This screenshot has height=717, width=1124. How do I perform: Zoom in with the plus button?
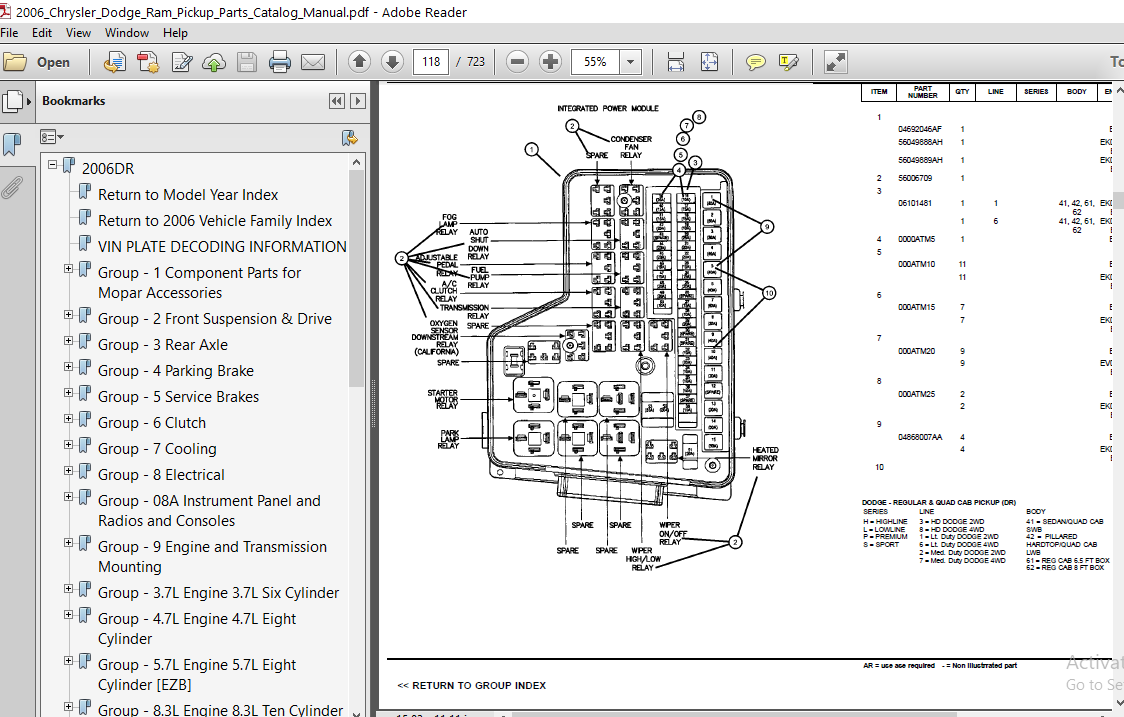(x=550, y=62)
